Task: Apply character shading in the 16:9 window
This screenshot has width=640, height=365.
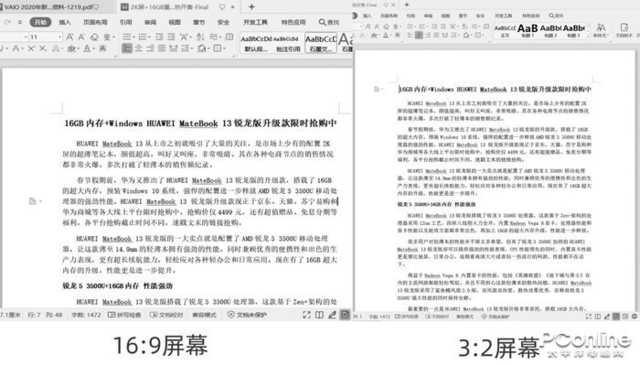Action: [102, 49]
